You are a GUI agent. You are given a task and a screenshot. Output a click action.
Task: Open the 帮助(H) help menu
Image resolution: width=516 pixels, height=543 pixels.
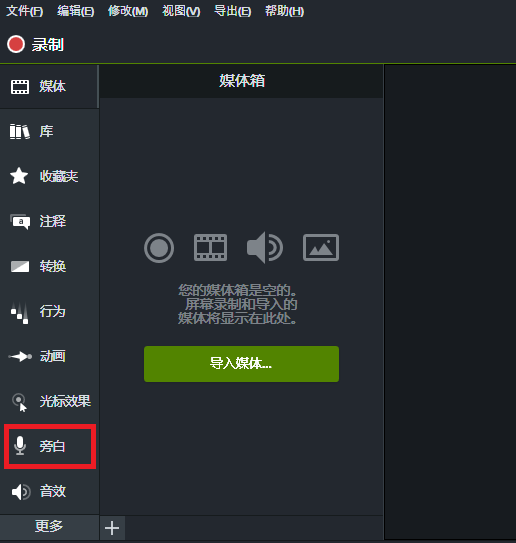(x=284, y=11)
